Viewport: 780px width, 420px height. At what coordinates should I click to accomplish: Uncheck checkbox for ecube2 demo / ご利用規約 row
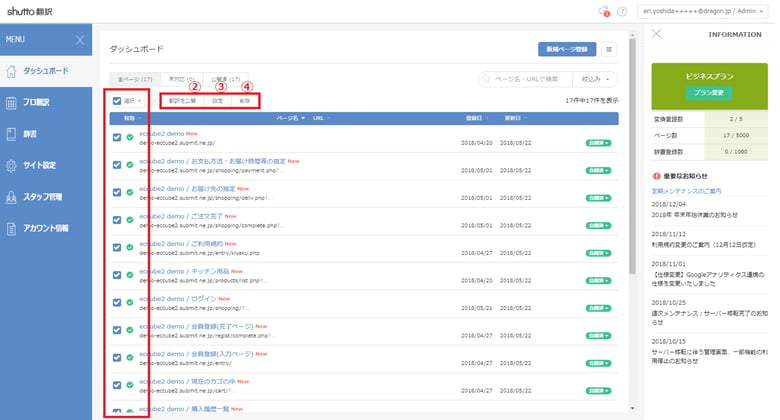click(x=117, y=247)
